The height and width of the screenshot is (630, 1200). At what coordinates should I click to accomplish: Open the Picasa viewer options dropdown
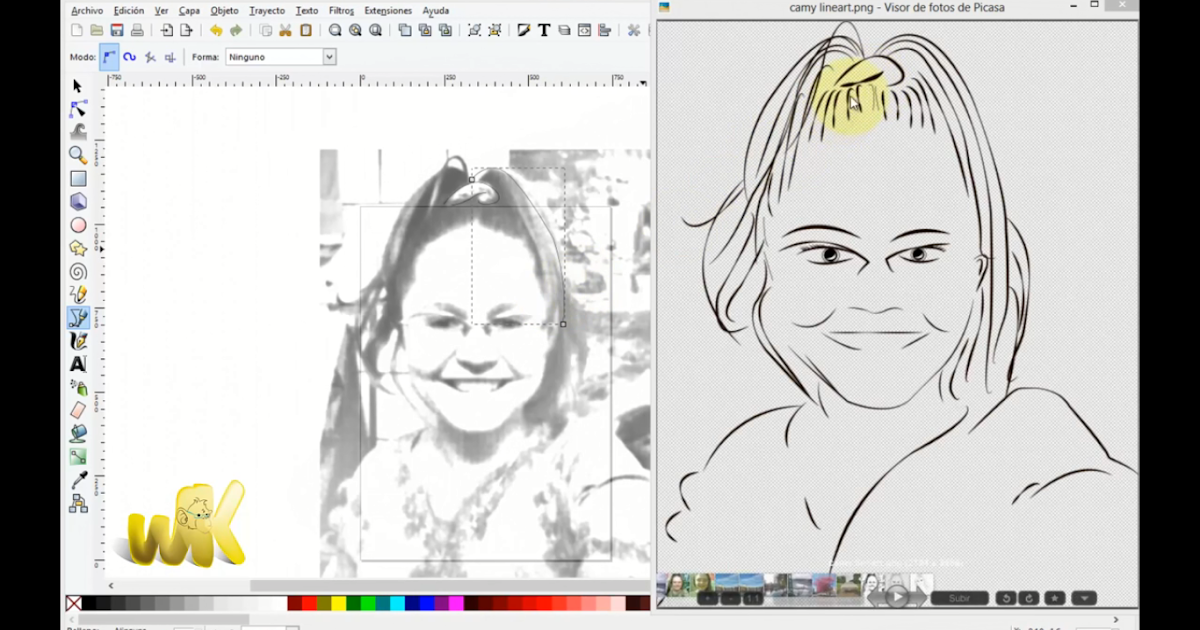pyautogui.click(x=1082, y=597)
